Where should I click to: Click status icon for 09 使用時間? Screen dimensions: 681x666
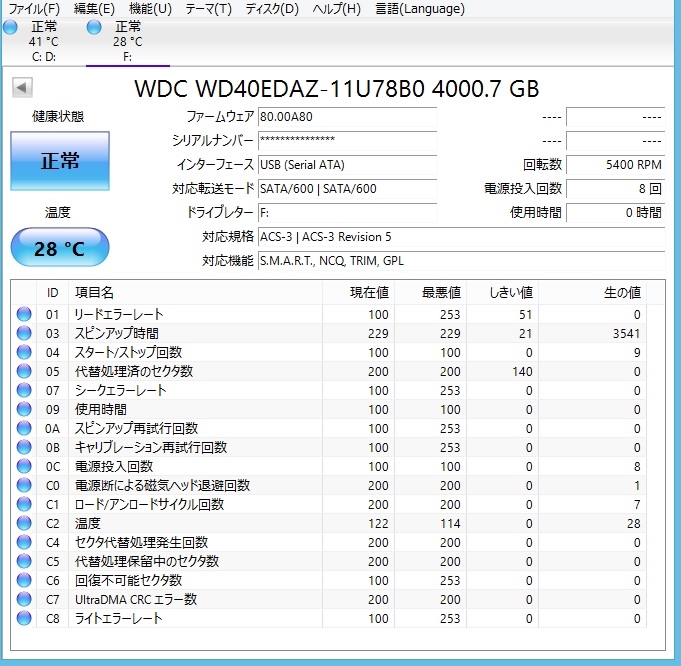24,409
